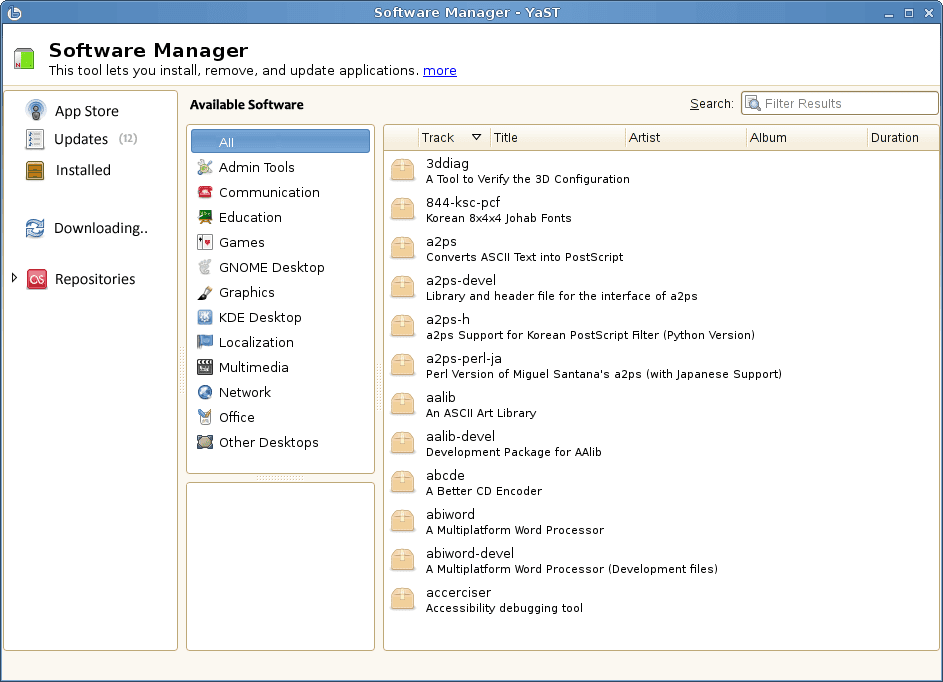This screenshot has width=943, height=682.
Task: Click the package icon beside abiword
Action: [402, 521]
